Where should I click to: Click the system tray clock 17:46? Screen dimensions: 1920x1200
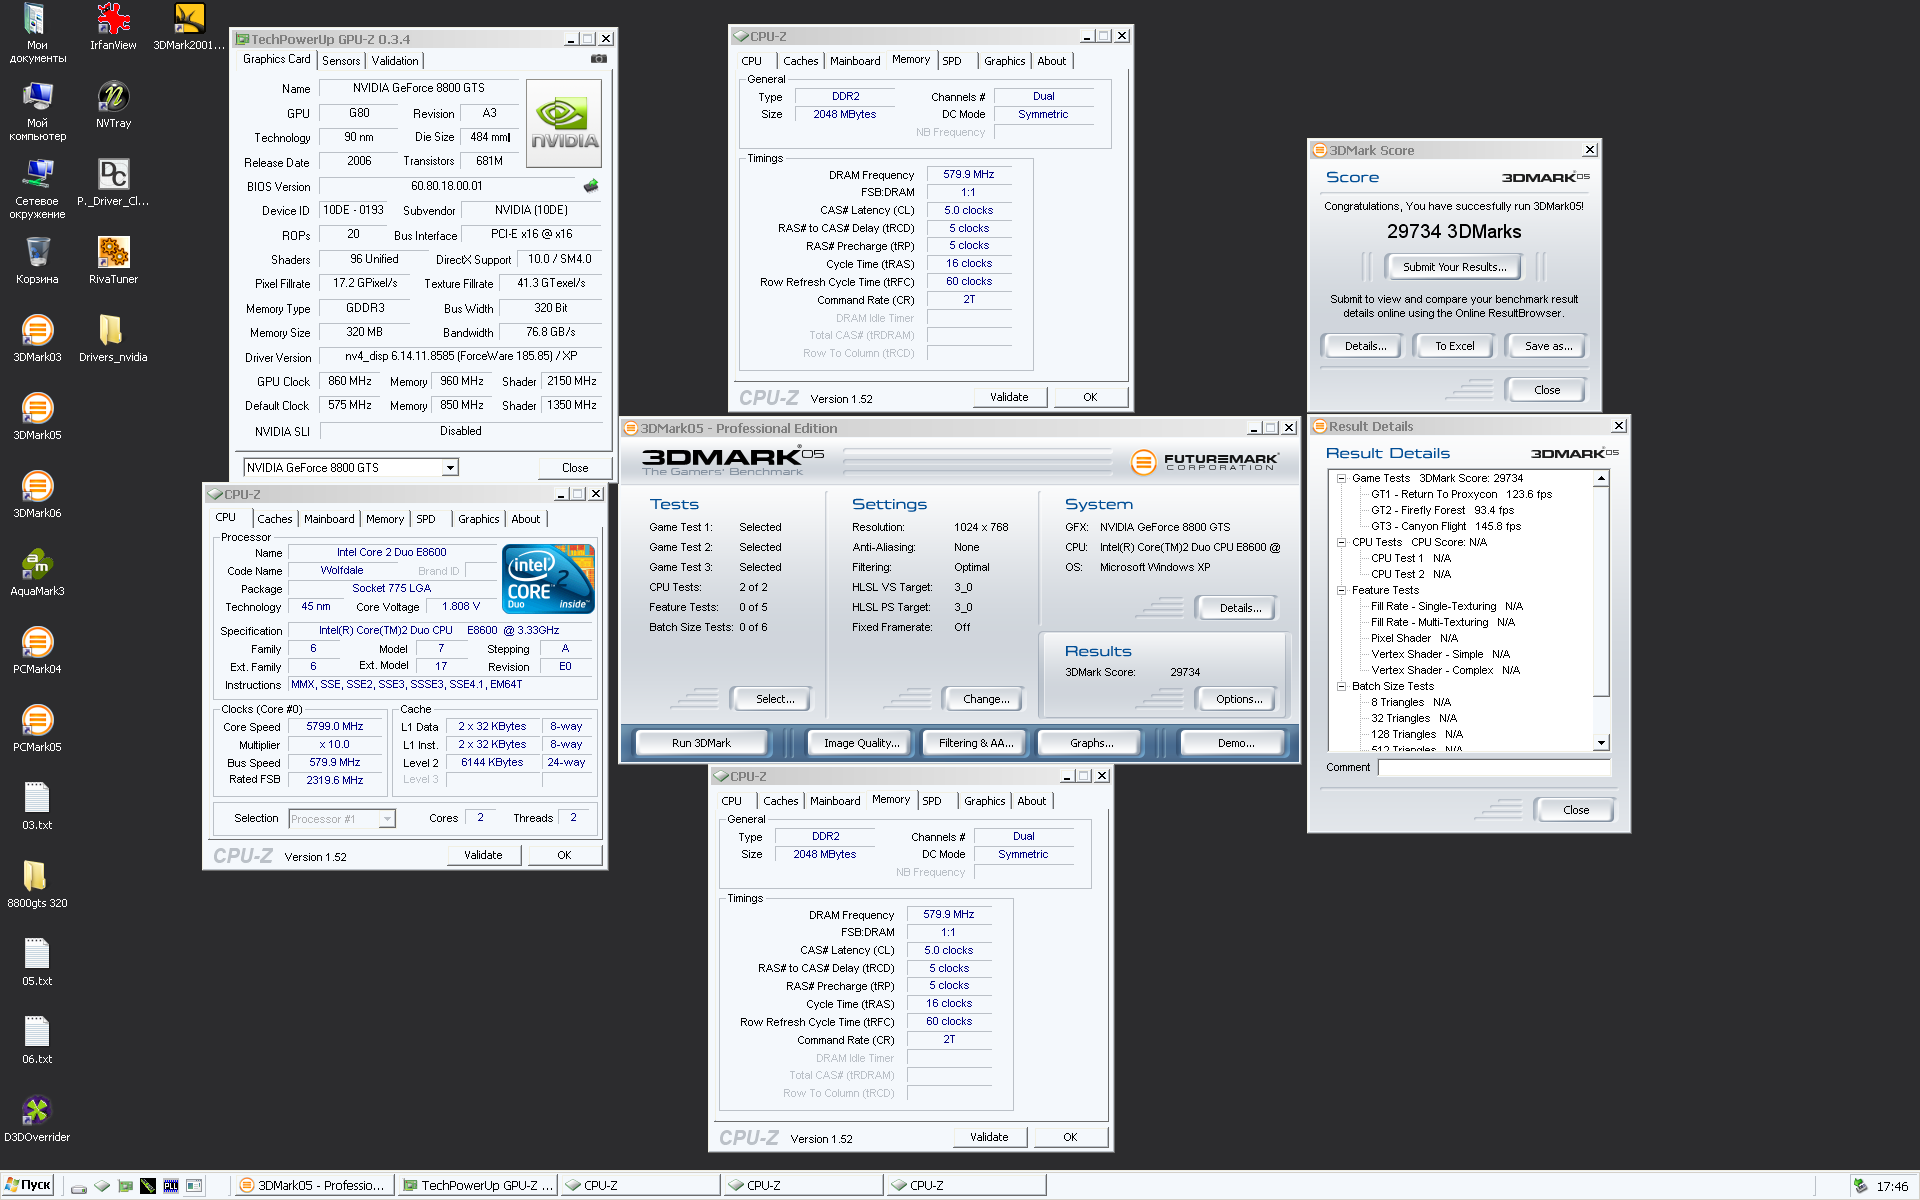1892,1187
